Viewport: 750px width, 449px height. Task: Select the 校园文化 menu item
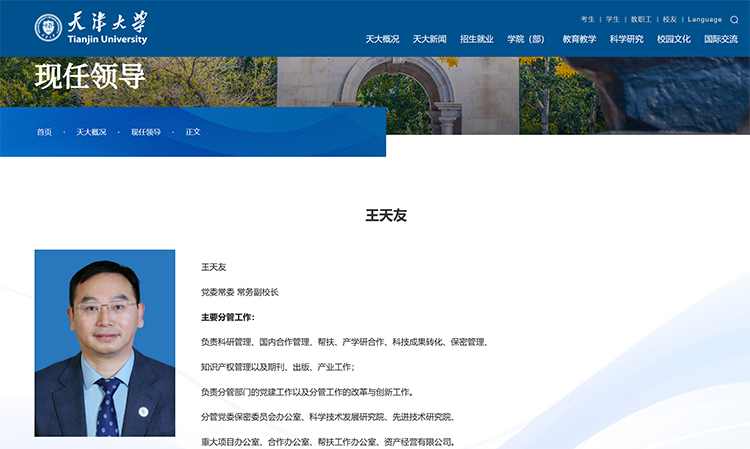click(x=673, y=39)
